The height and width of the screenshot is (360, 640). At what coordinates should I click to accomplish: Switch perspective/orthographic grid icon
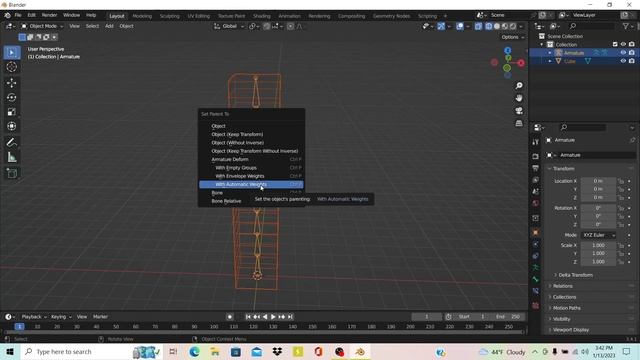tap(519, 123)
